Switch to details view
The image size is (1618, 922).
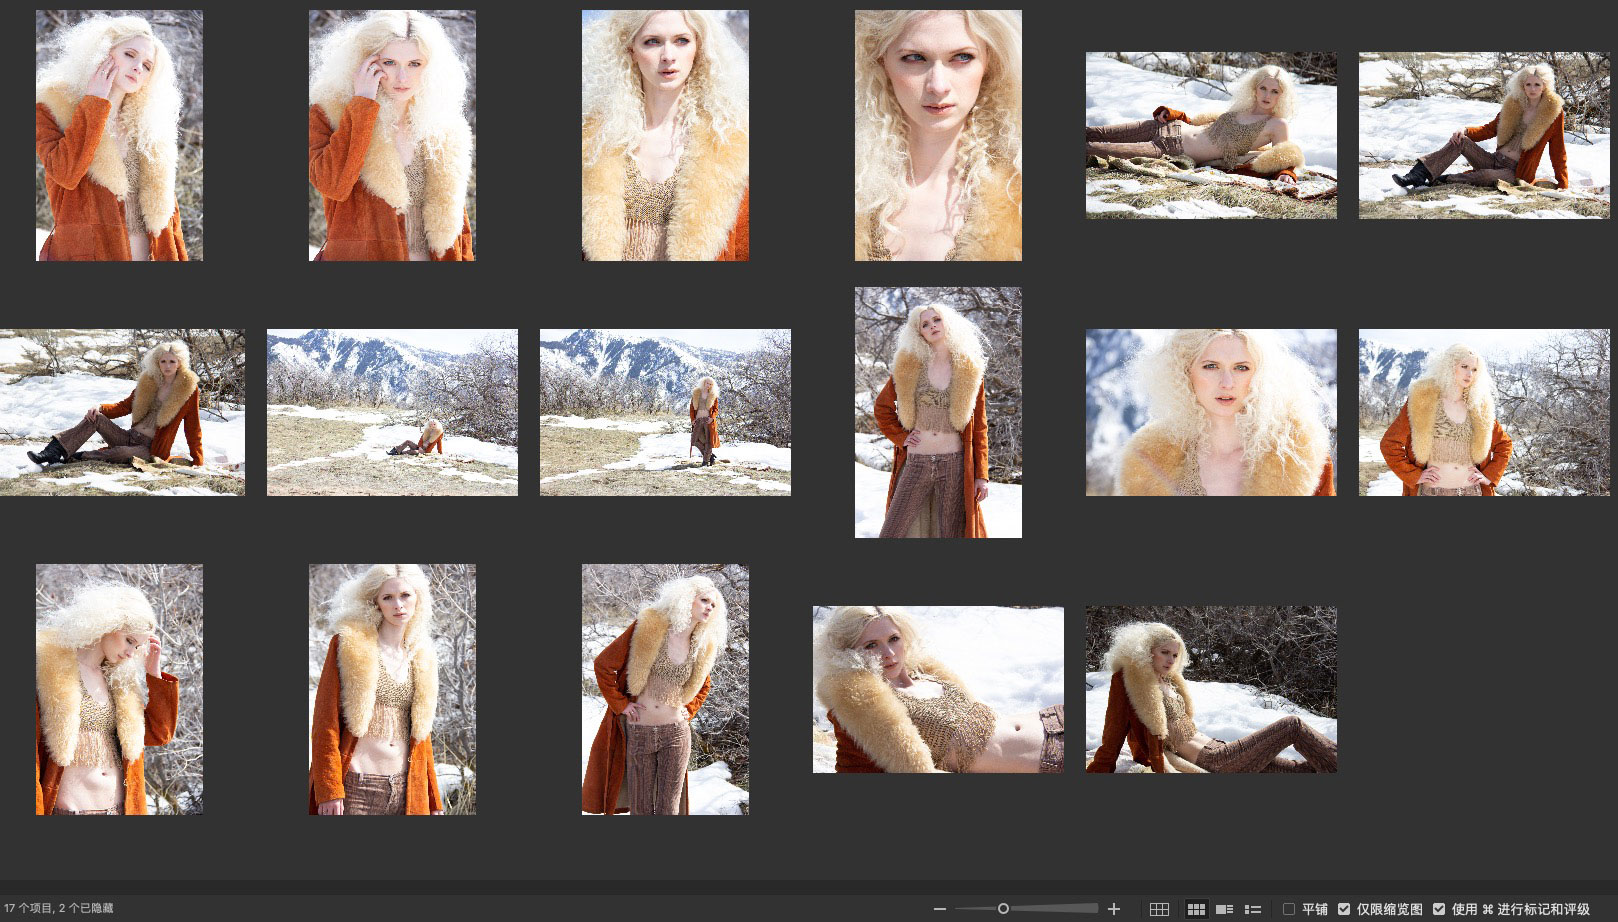click(1224, 909)
